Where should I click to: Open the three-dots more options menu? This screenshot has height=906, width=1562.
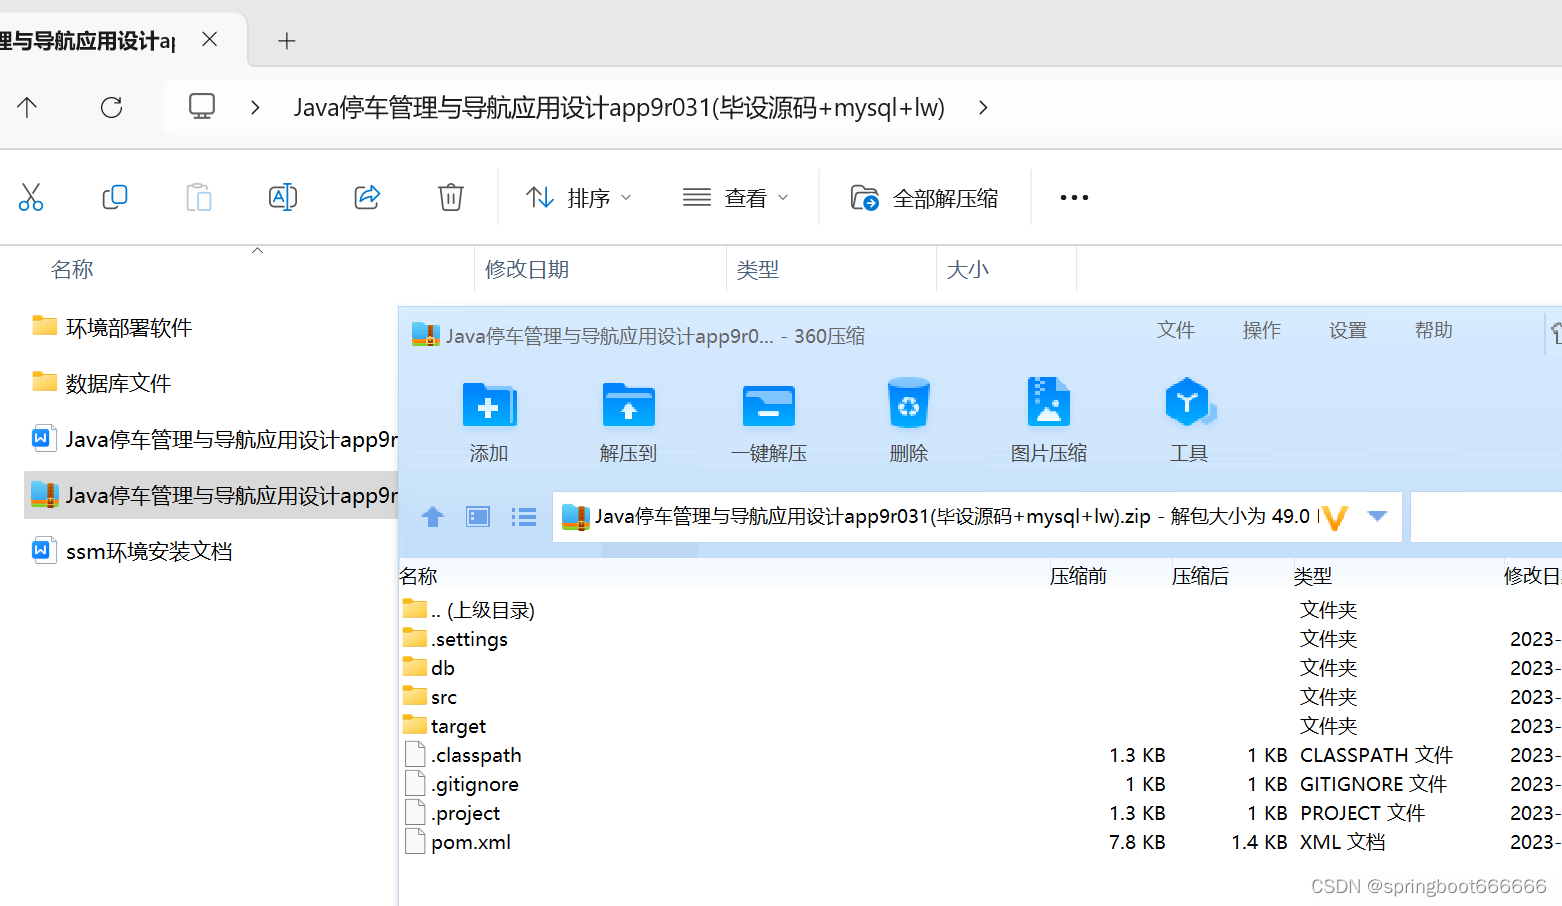pyautogui.click(x=1074, y=197)
